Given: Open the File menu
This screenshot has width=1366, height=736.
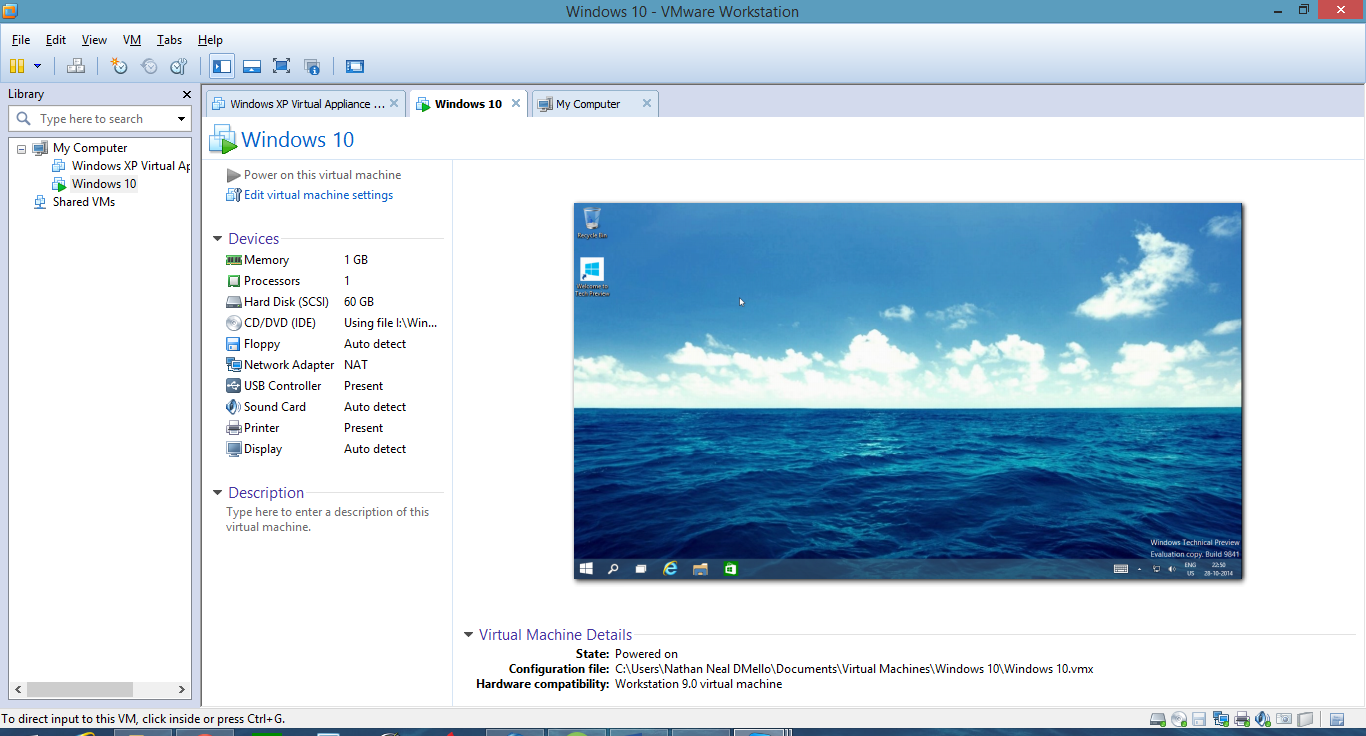Looking at the screenshot, I should (x=21, y=40).
